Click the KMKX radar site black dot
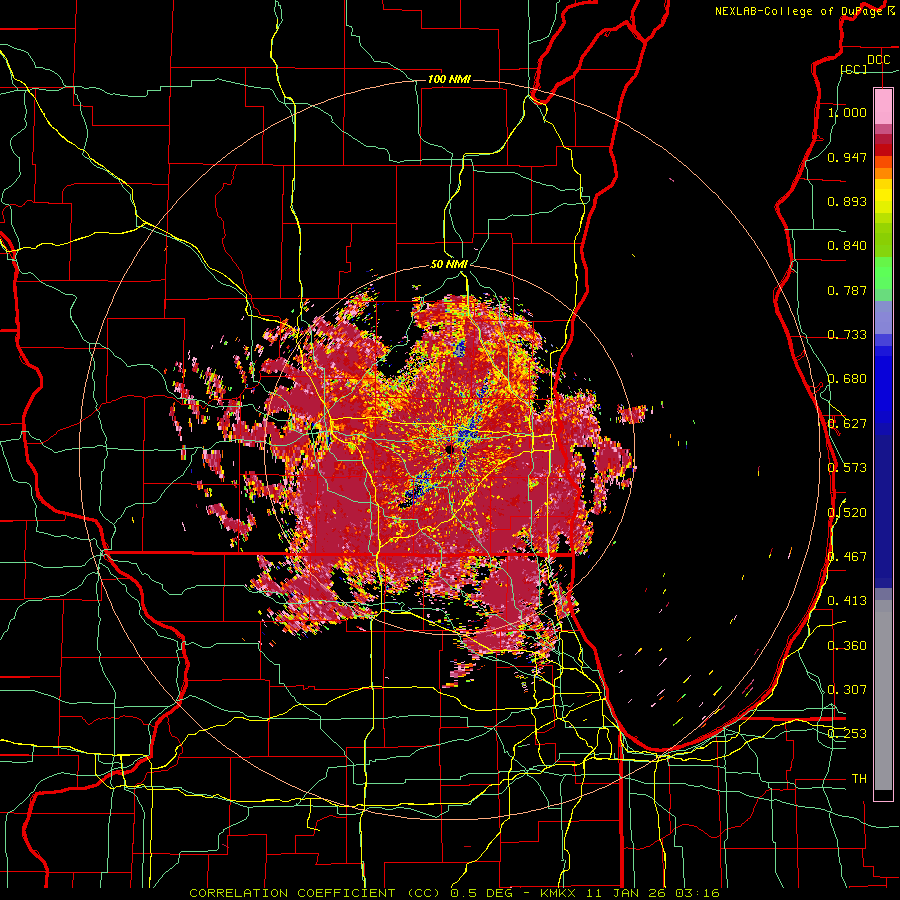This screenshot has height=900, width=900. (449, 450)
